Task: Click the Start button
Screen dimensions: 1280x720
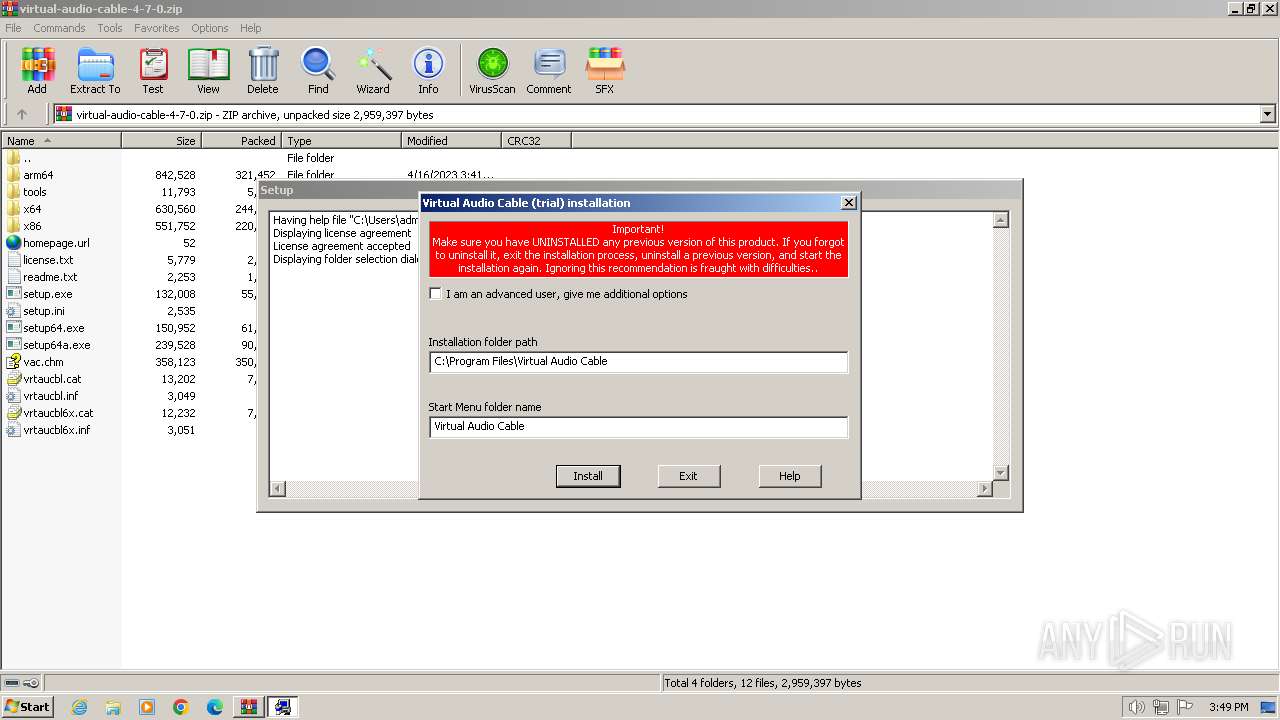Action: [27, 706]
